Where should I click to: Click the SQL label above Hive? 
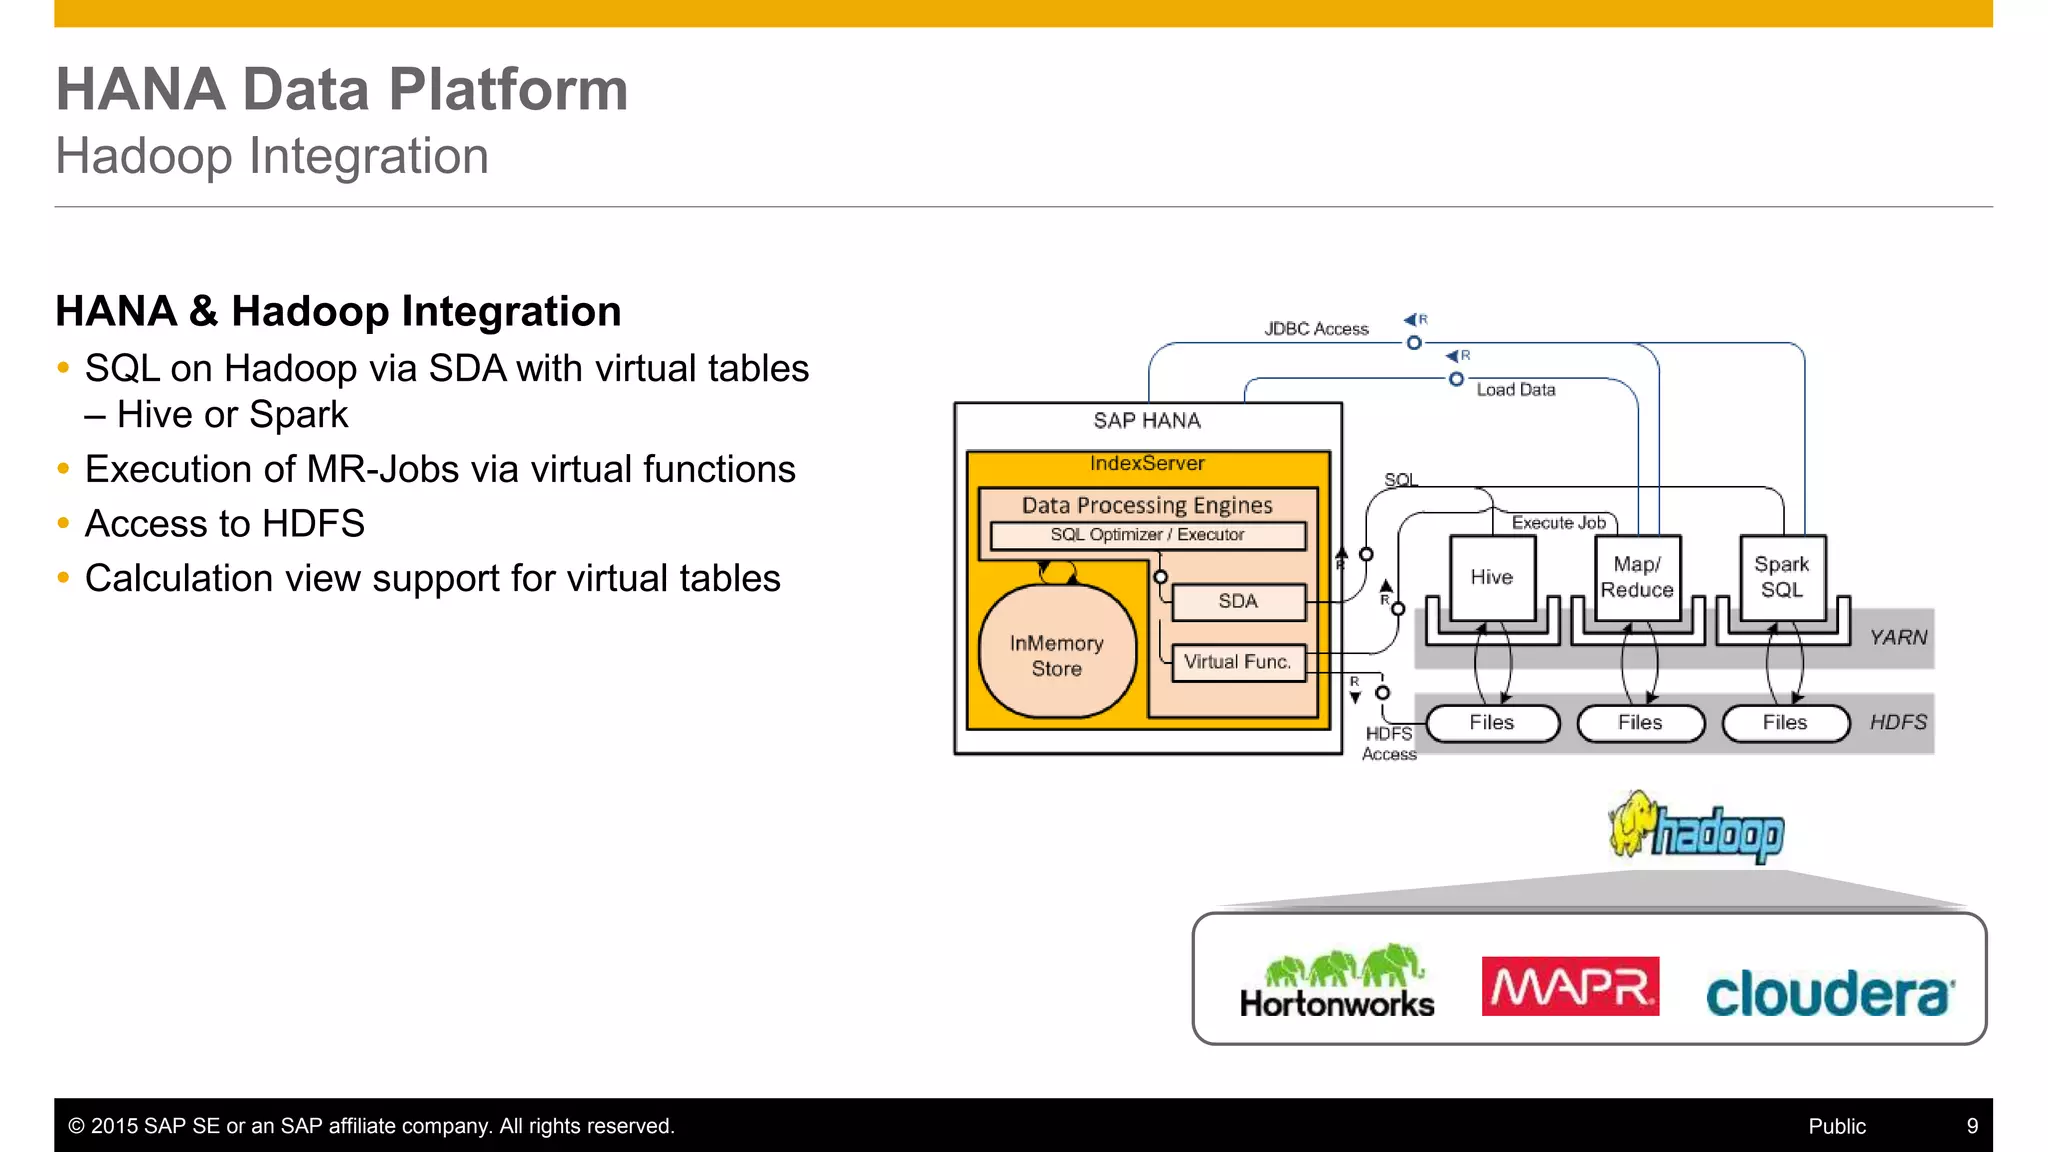coord(1401,480)
